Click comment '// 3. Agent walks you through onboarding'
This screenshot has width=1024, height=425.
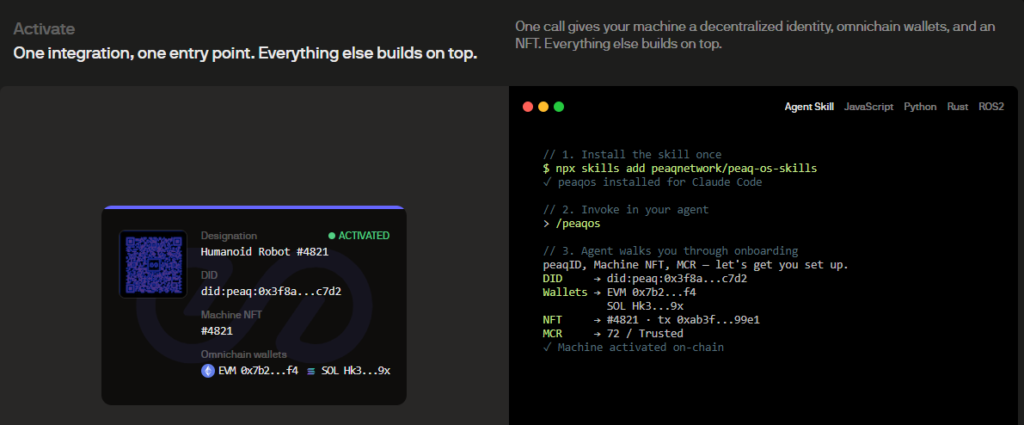(x=670, y=251)
